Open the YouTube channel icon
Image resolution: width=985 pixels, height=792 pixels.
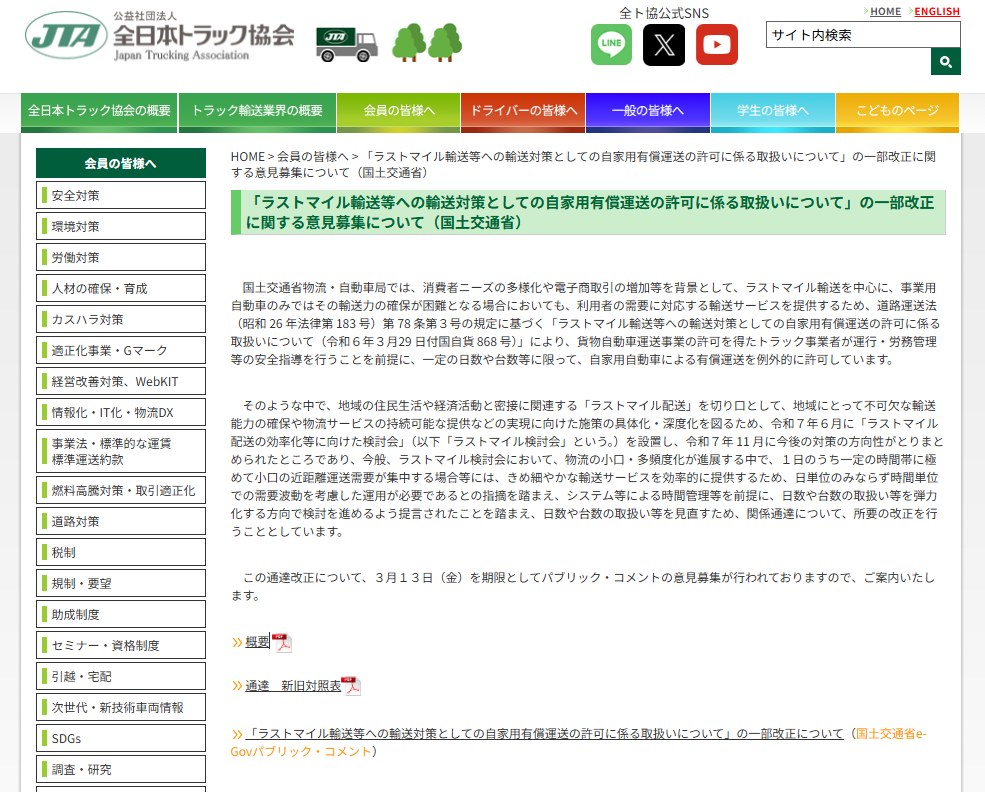(717, 45)
